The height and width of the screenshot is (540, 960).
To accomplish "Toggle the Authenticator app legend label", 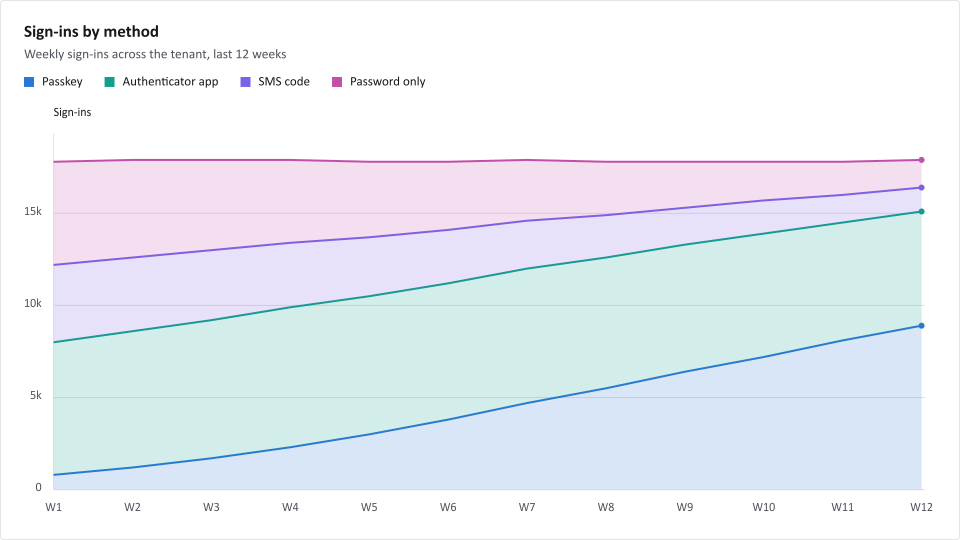I will pos(170,82).
